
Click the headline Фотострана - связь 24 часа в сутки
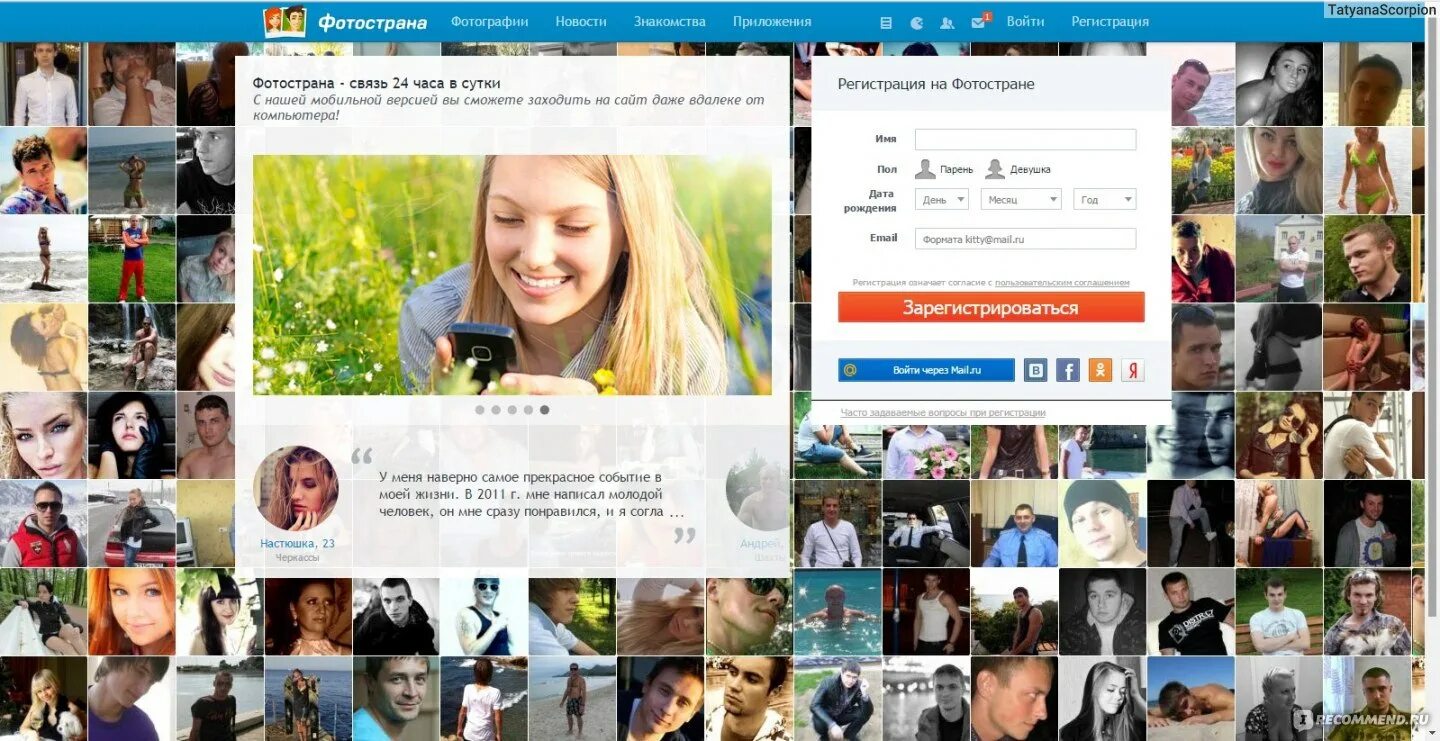[376, 83]
